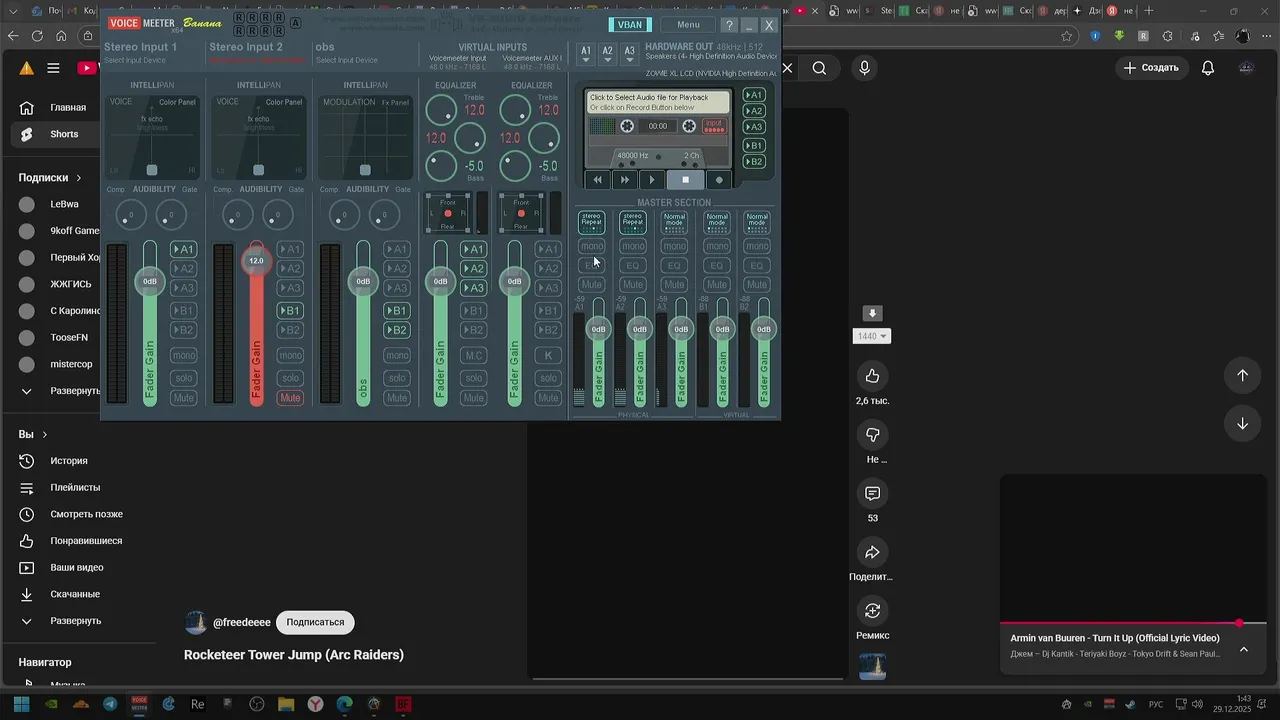Open the Ремикс remix option
This screenshot has height=720, width=1280.
[x=873, y=611]
